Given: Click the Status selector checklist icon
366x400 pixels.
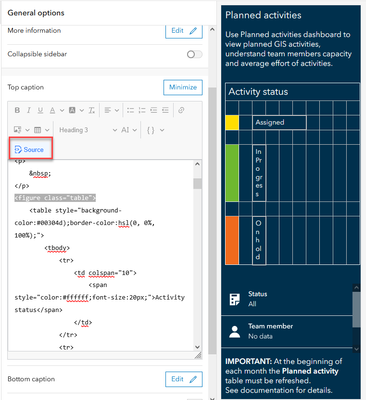Looking at the screenshot, I should click(x=235, y=299).
